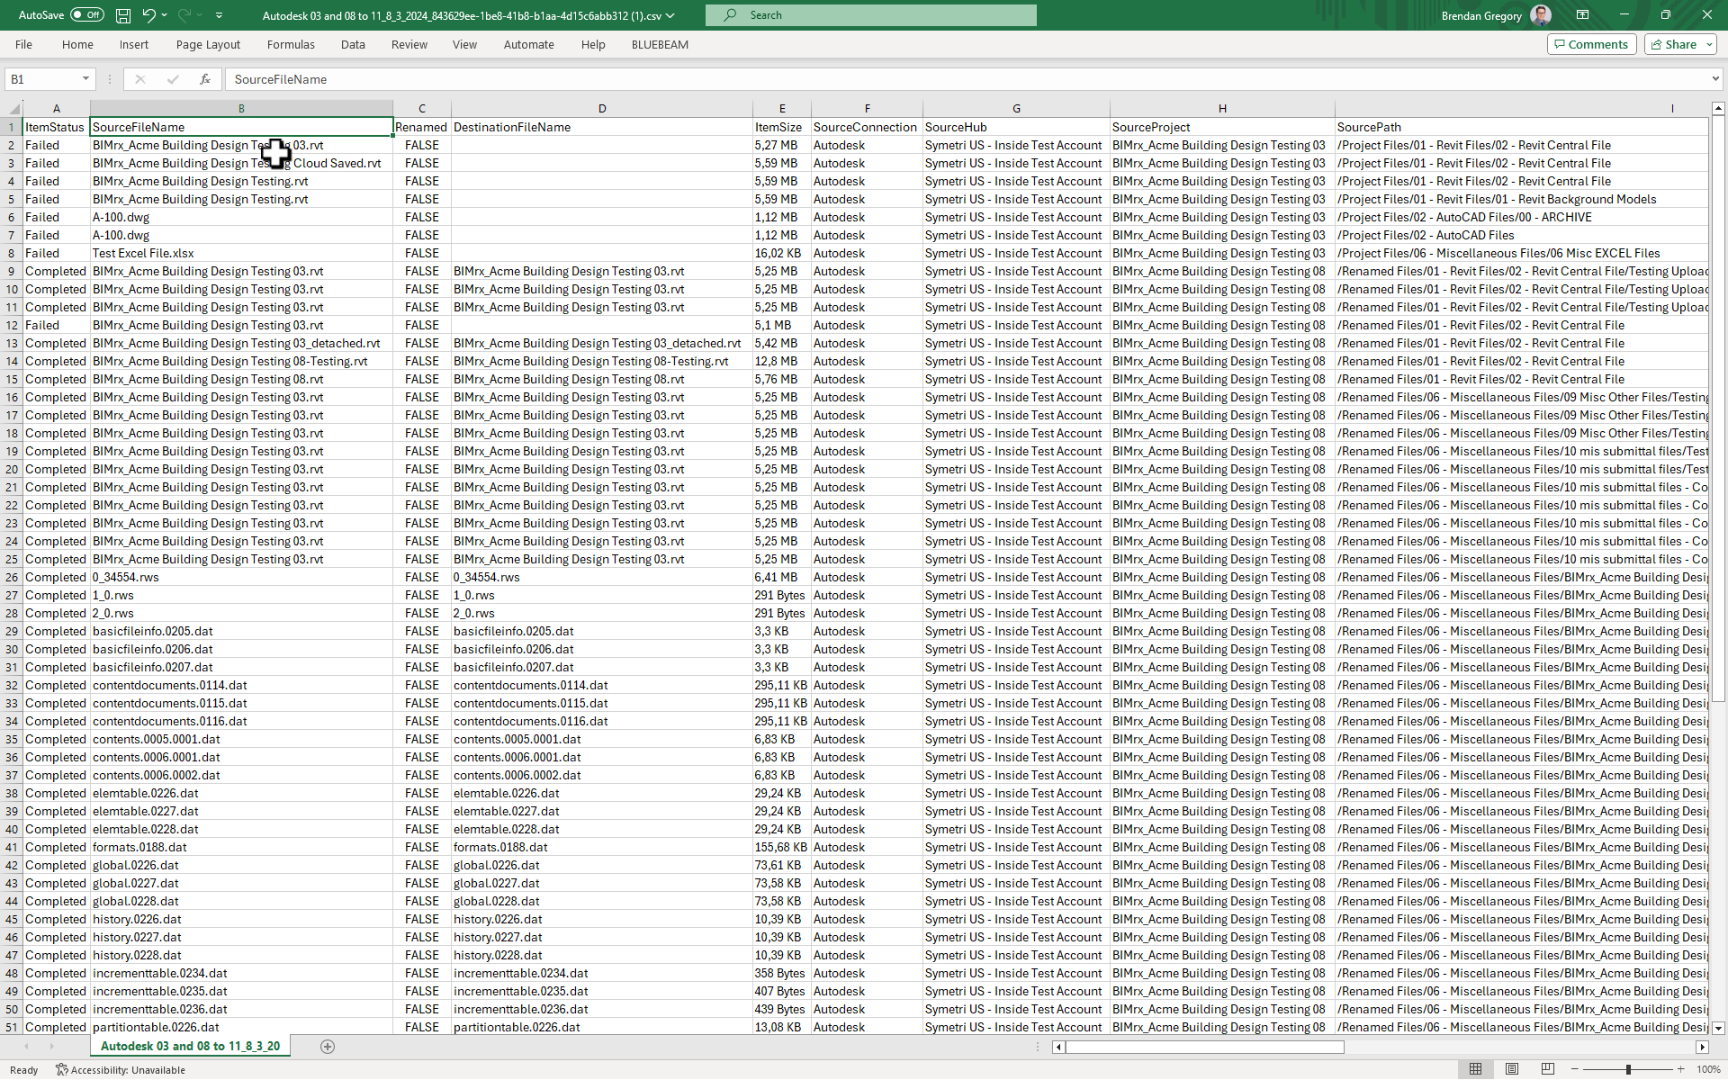
Task: Click the zoom in plus icon
Action: (1680, 1070)
